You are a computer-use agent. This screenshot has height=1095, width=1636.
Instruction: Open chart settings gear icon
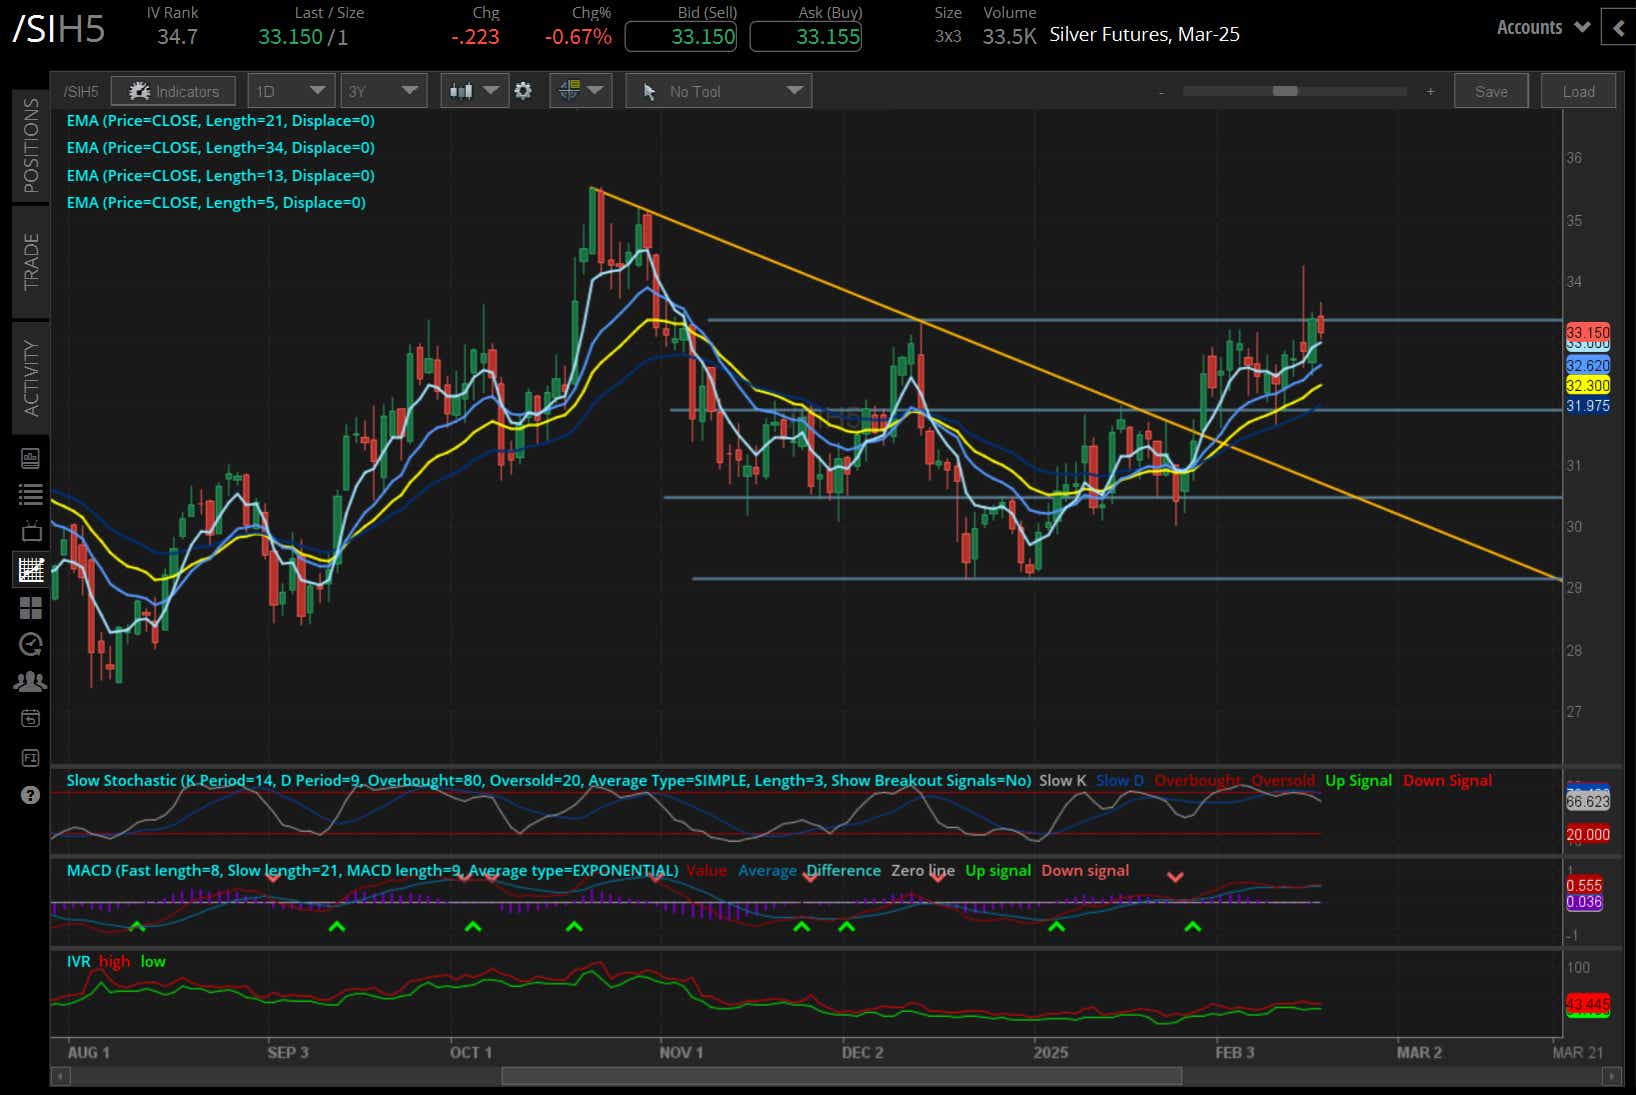523,91
